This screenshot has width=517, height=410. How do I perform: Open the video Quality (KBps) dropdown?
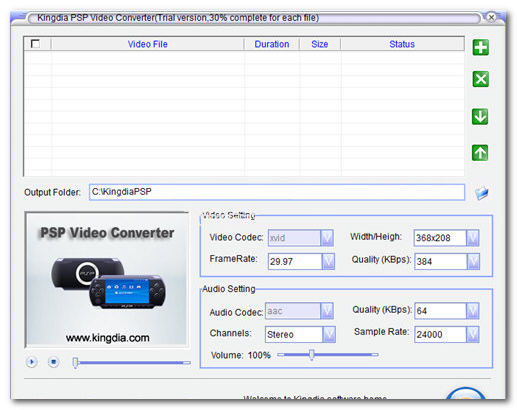pyautogui.click(x=473, y=261)
